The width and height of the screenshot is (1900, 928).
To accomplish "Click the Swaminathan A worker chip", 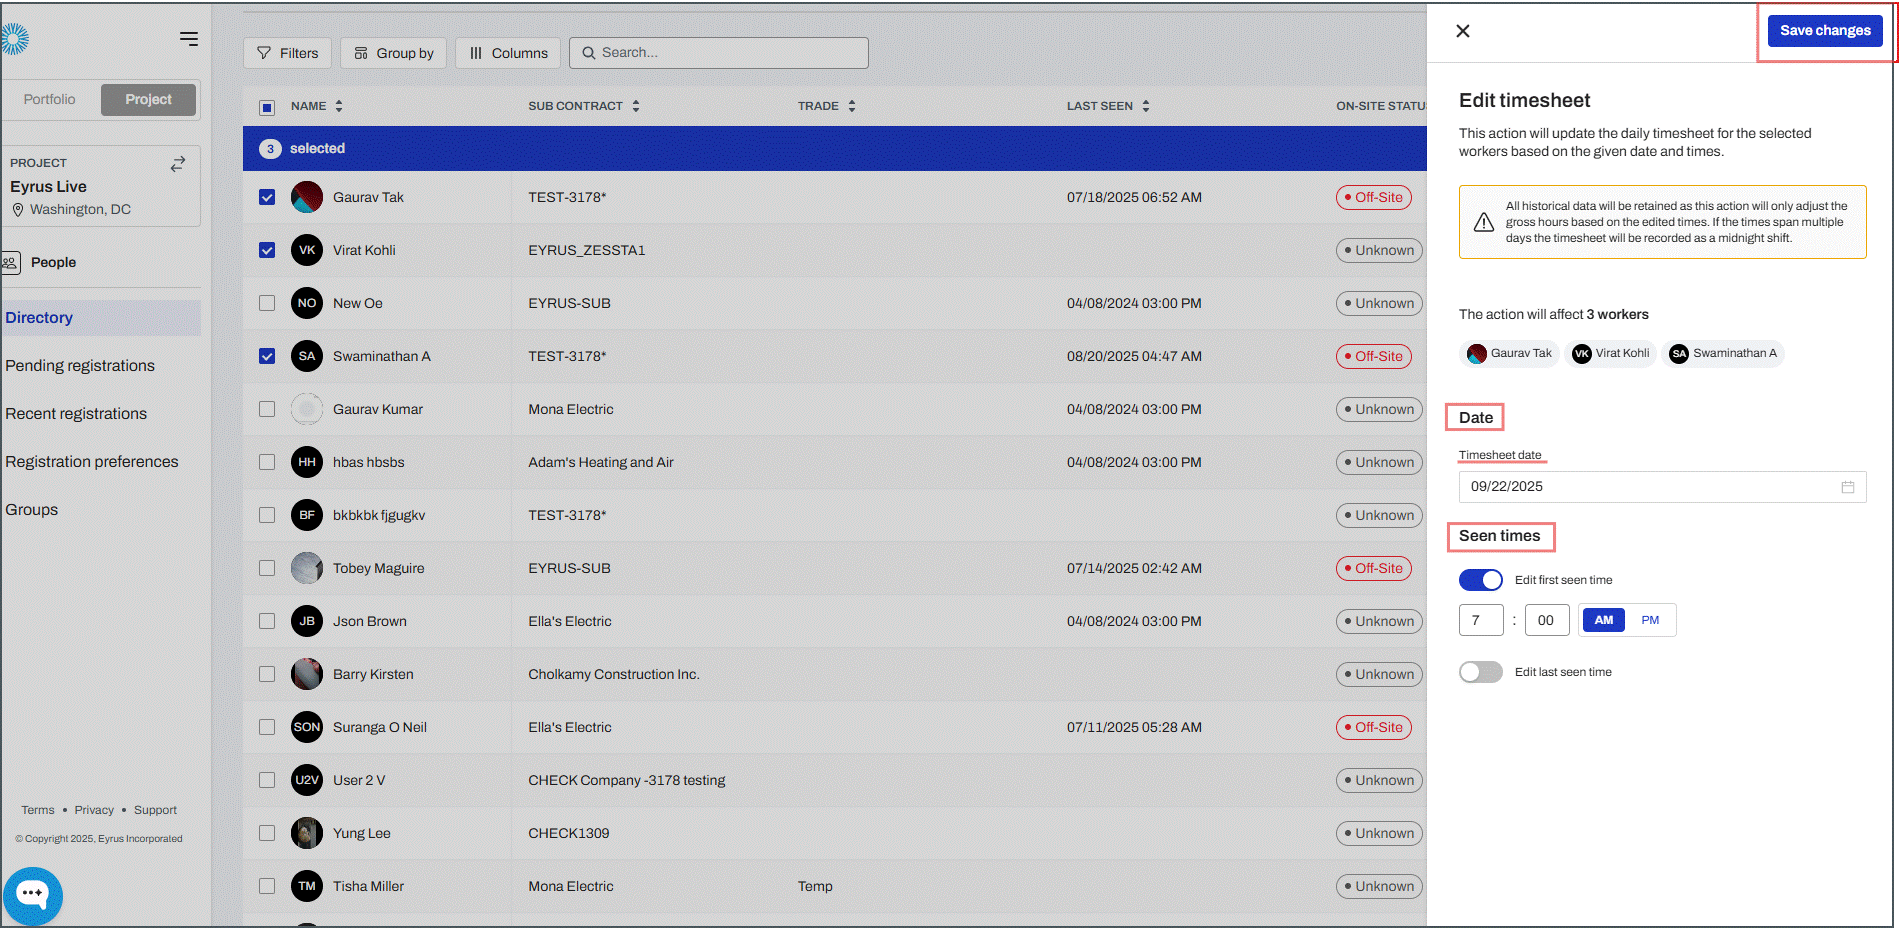I will click(1723, 353).
